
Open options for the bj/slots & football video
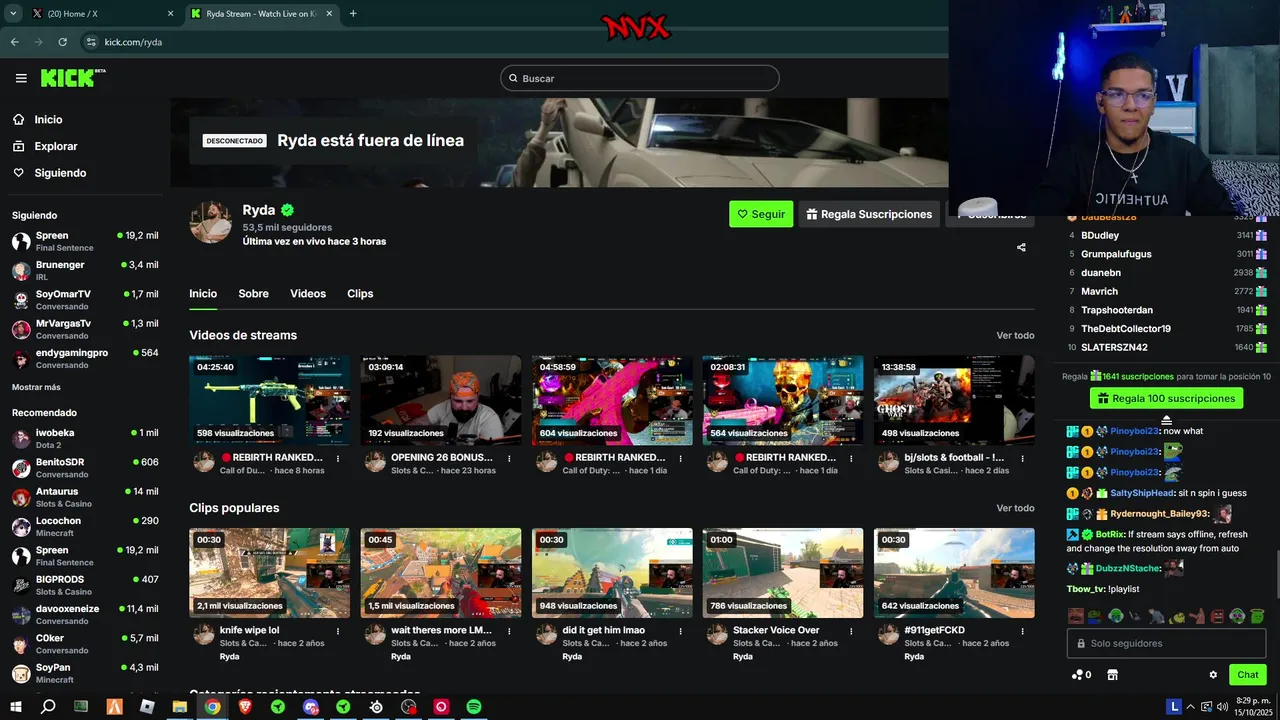coord(1022,458)
